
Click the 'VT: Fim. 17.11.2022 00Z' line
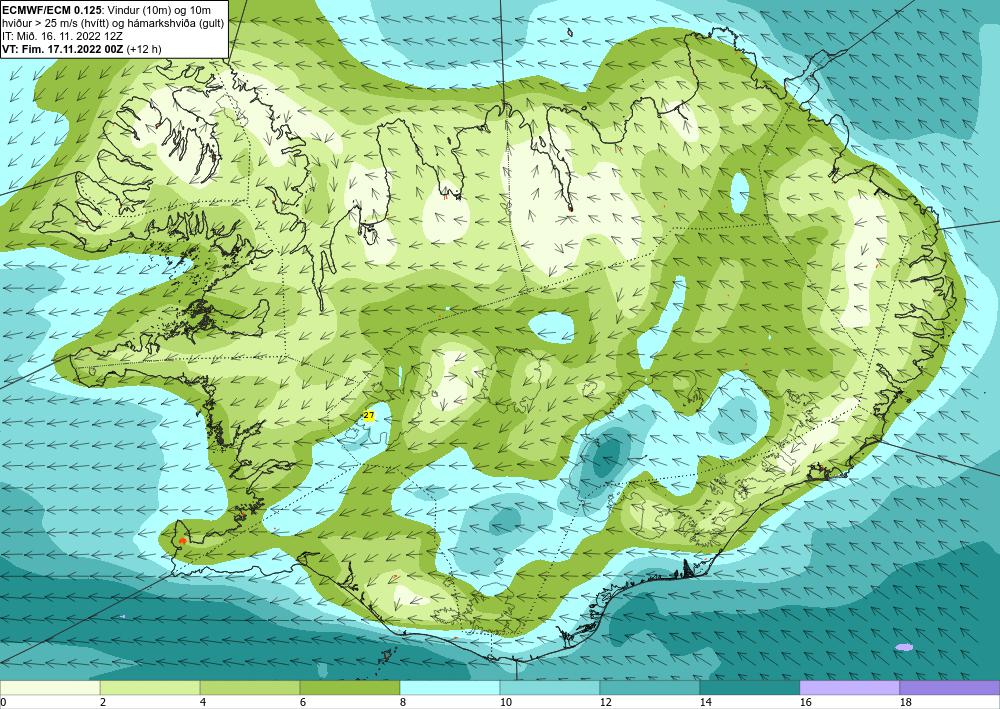tap(63, 49)
